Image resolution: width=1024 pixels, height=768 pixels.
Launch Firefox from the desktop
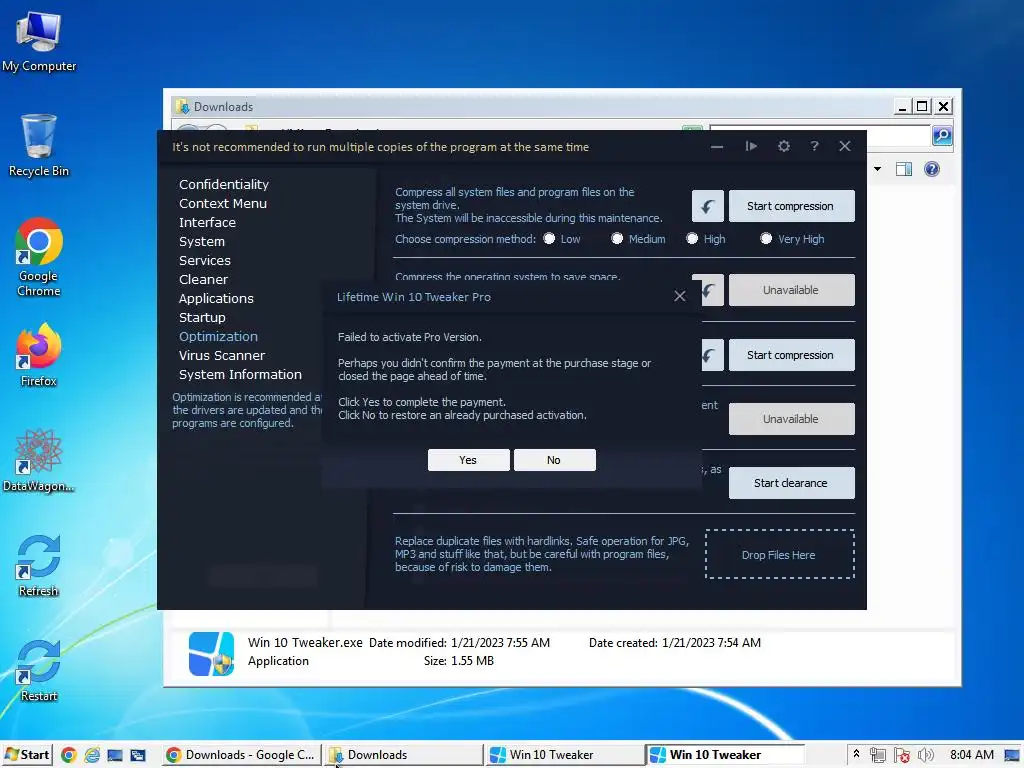pyautogui.click(x=39, y=355)
